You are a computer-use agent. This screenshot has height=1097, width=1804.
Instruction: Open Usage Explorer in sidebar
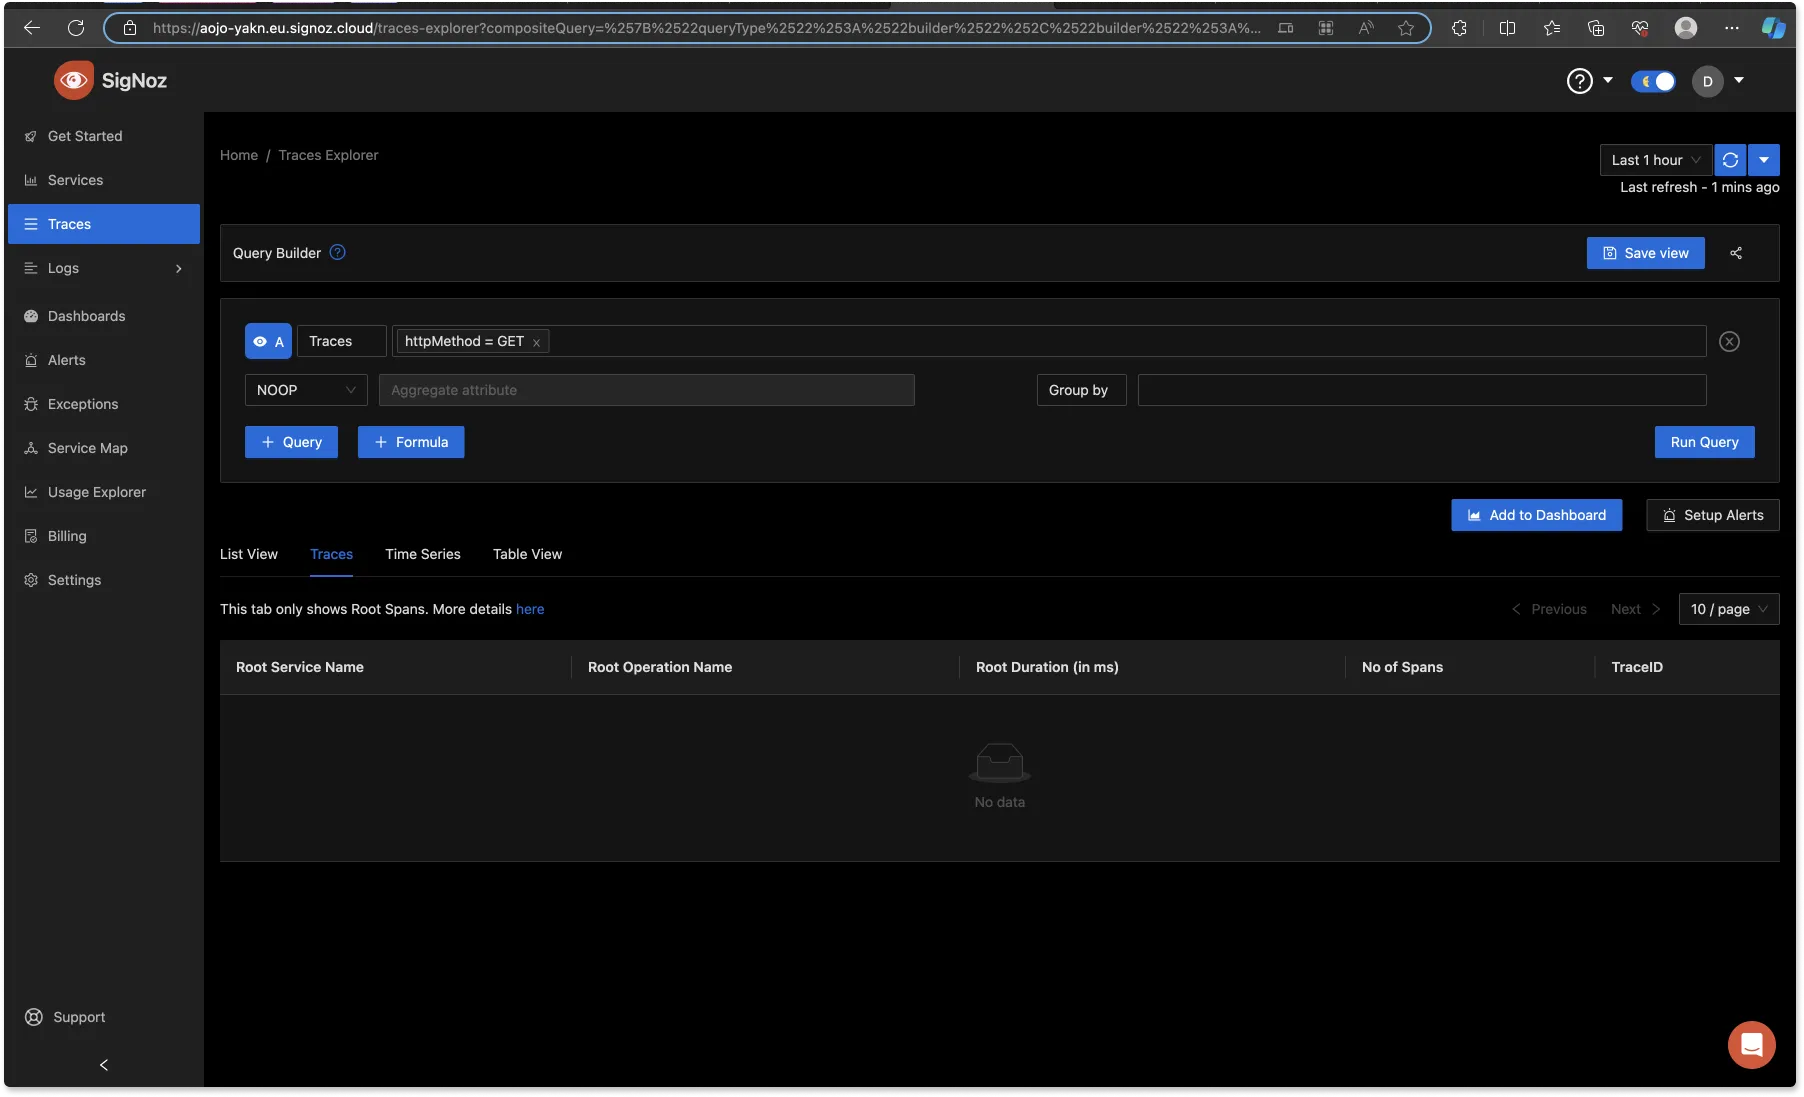[104, 492]
